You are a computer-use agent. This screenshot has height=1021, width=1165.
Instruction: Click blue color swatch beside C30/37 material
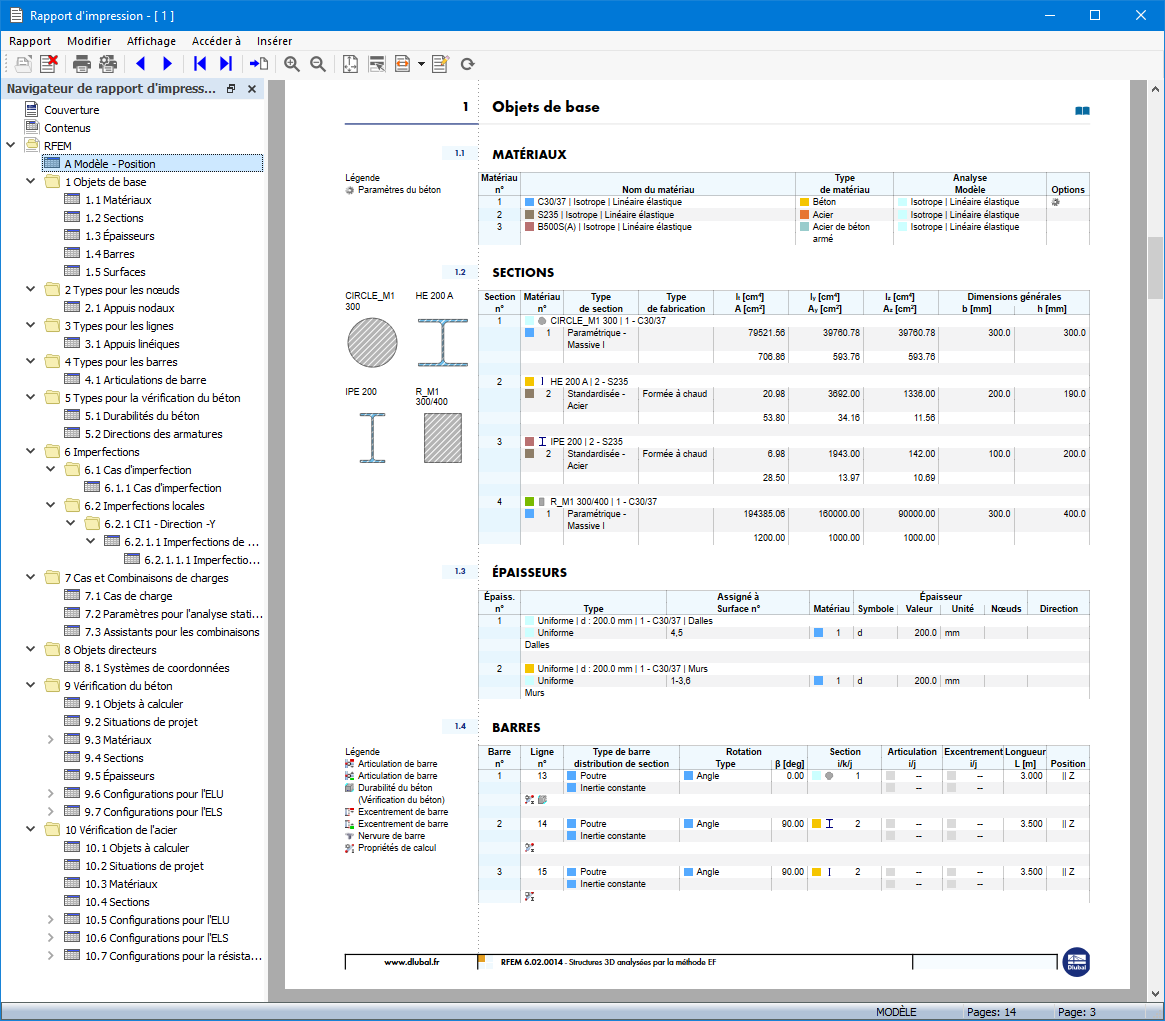(x=529, y=202)
